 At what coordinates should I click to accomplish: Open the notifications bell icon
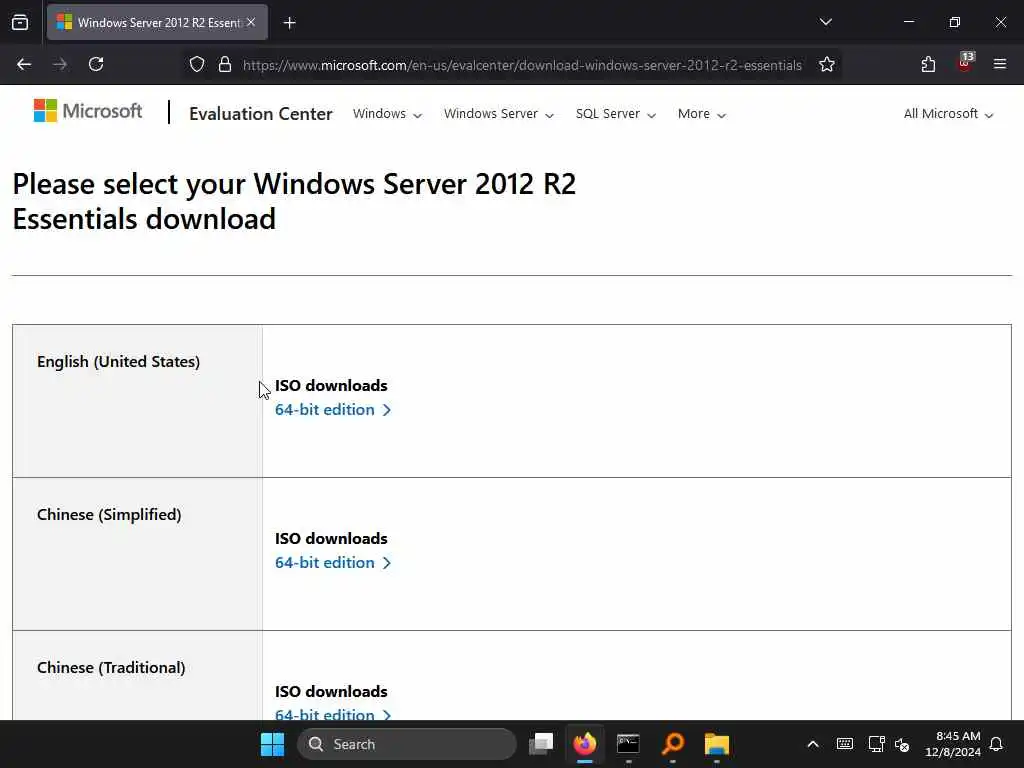click(x=996, y=744)
